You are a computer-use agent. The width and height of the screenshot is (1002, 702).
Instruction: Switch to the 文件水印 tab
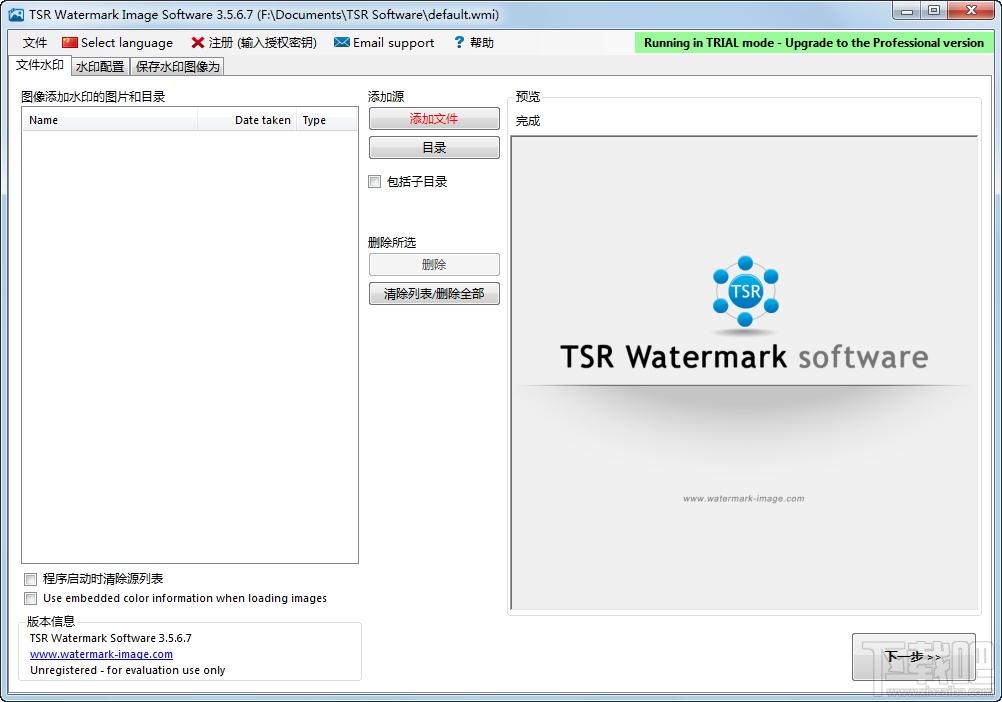tap(40, 65)
